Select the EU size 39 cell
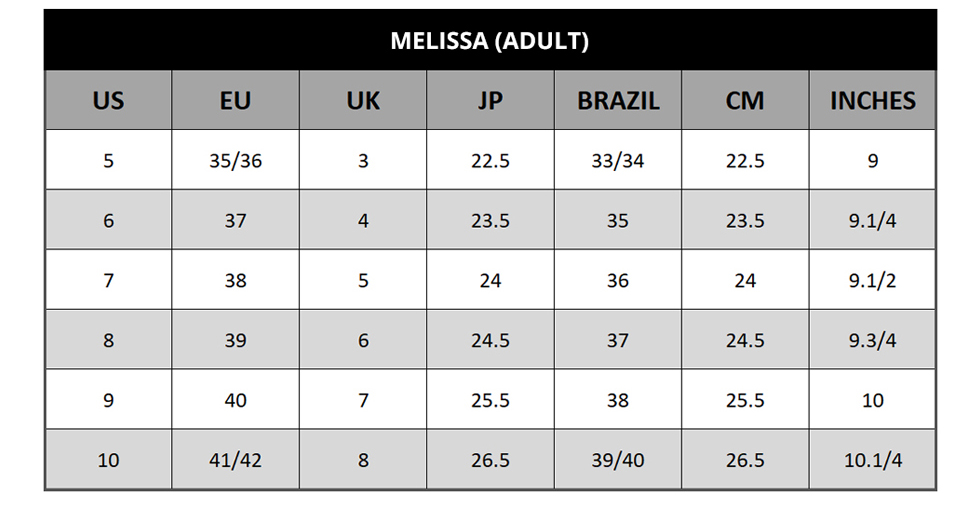 tap(235, 340)
